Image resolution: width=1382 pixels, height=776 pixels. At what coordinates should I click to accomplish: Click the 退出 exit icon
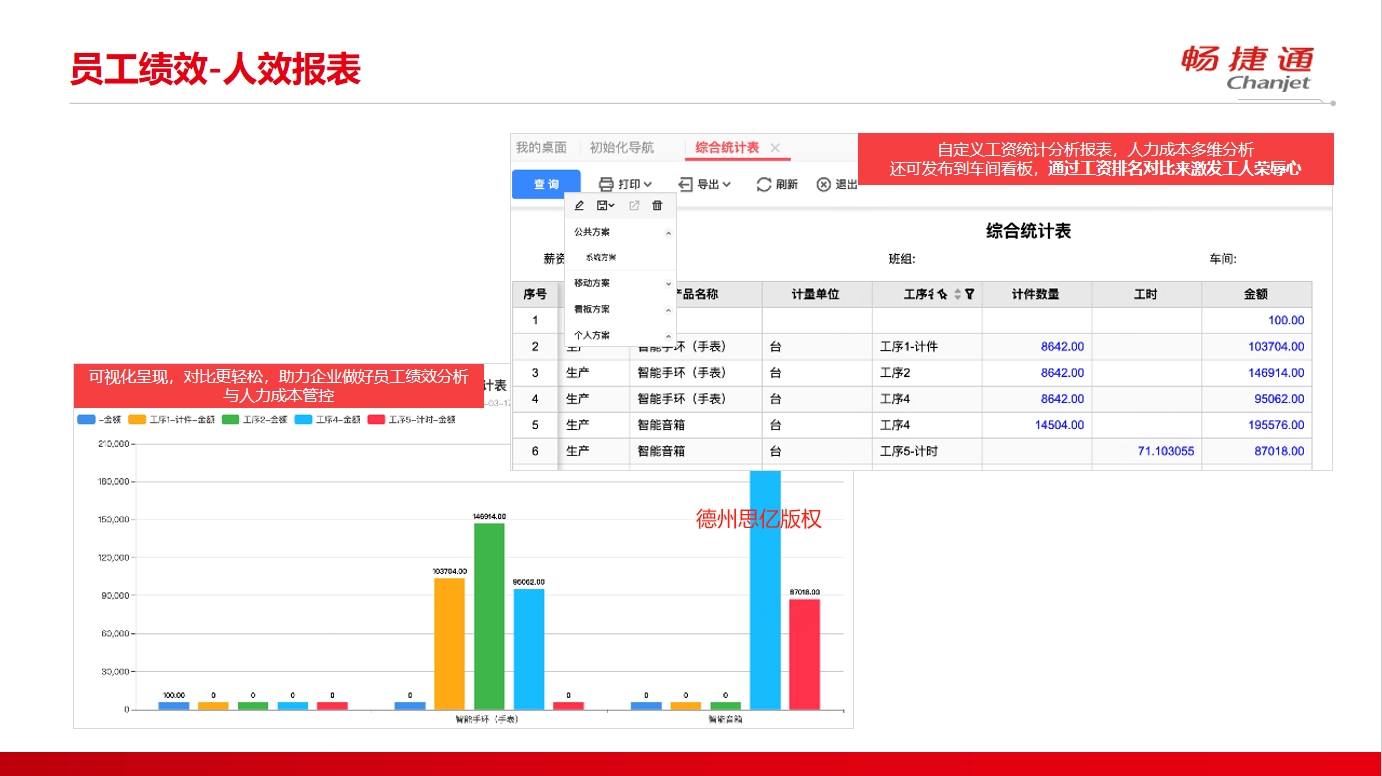[x=824, y=184]
